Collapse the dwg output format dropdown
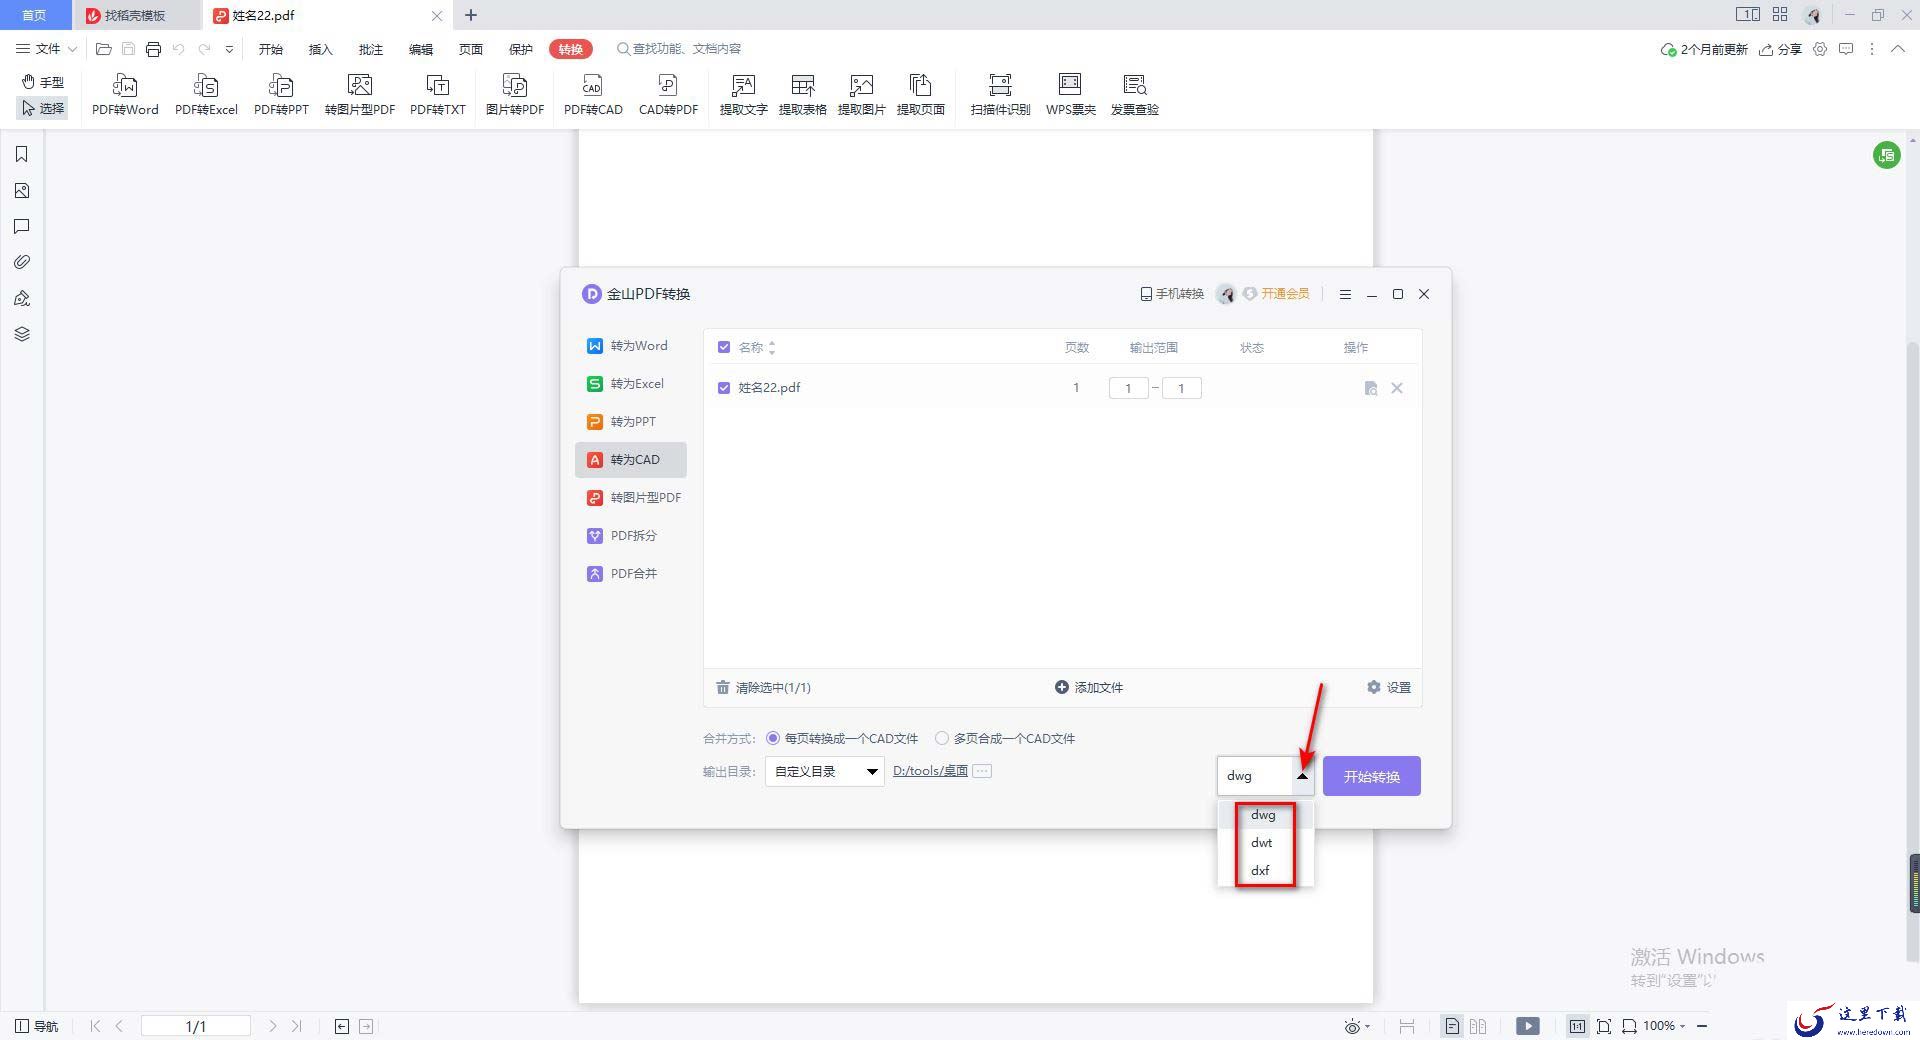 coord(1302,776)
